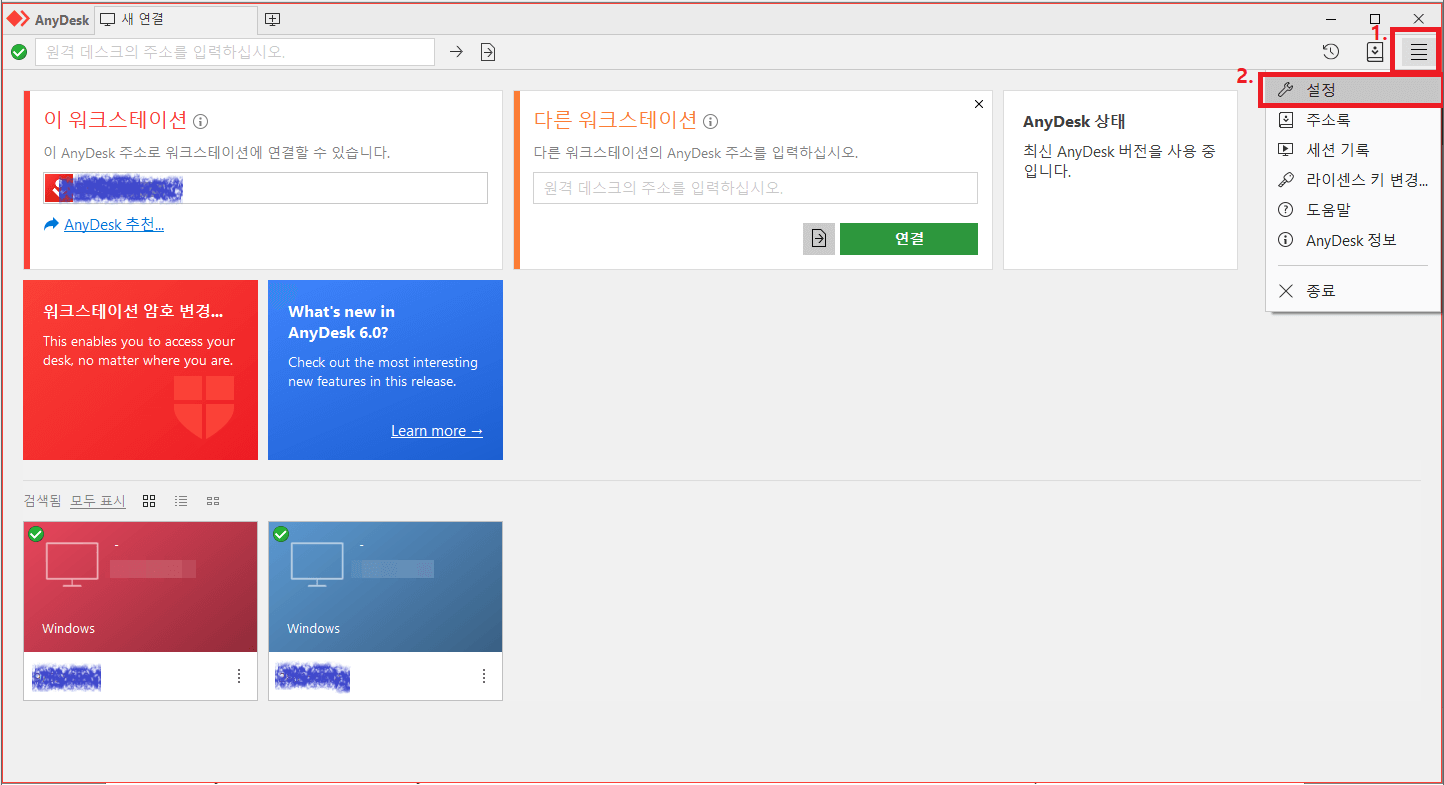1444x785 pixels.
Task: Minimize the AnyDesk window
Action: (1331, 19)
